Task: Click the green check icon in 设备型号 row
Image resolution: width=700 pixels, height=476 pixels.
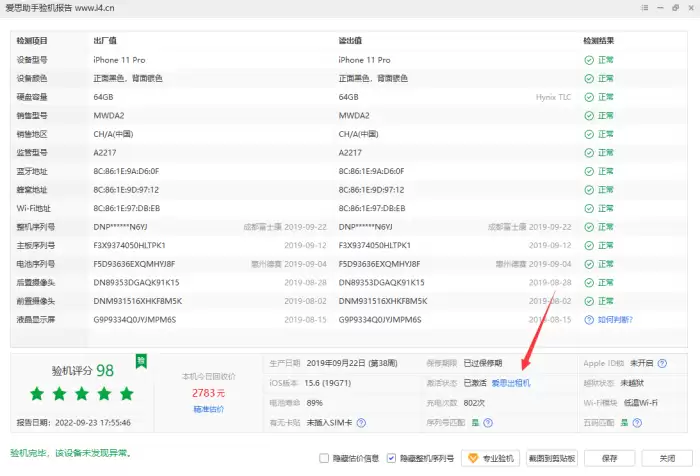Action: click(589, 60)
